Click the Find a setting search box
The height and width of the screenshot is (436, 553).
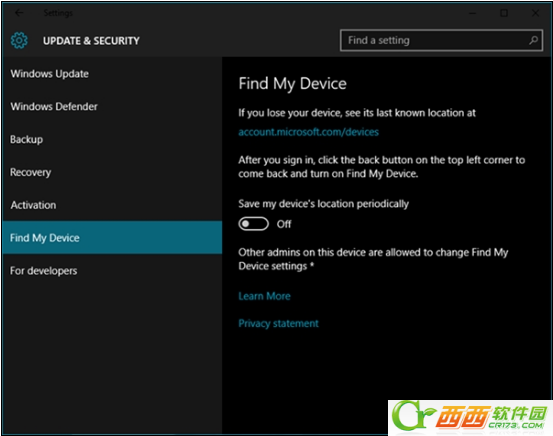pyautogui.click(x=441, y=40)
